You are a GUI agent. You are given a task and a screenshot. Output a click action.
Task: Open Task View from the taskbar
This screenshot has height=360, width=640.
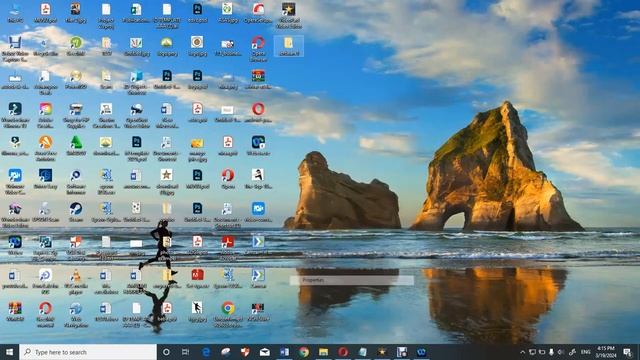(x=185, y=352)
